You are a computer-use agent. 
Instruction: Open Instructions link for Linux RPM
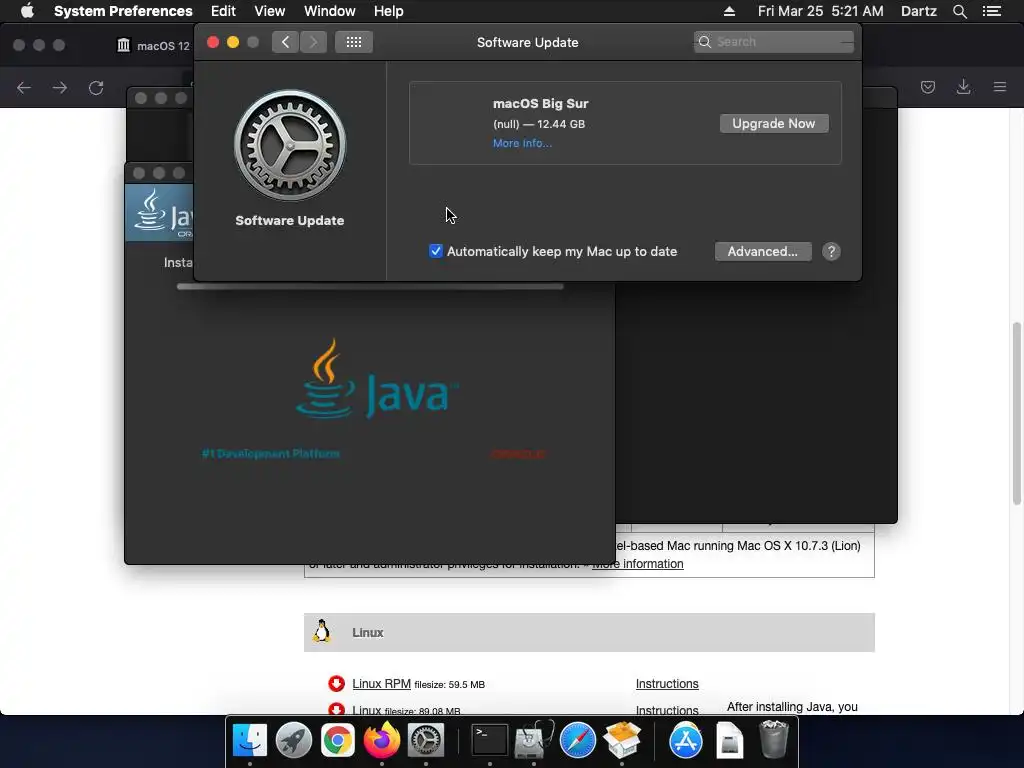pos(667,684)
